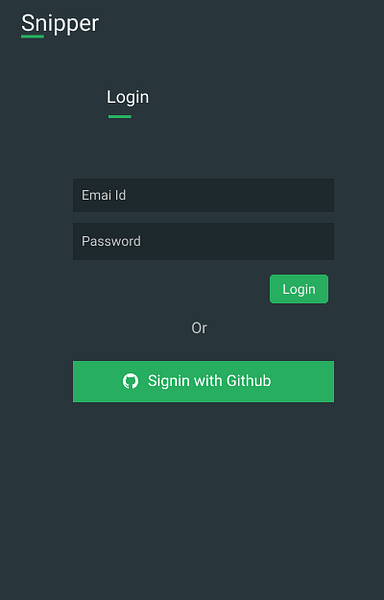Screen dimensions: 384x600
Task: Click the GitHub octocat icon
Action: tap(130, 381)
